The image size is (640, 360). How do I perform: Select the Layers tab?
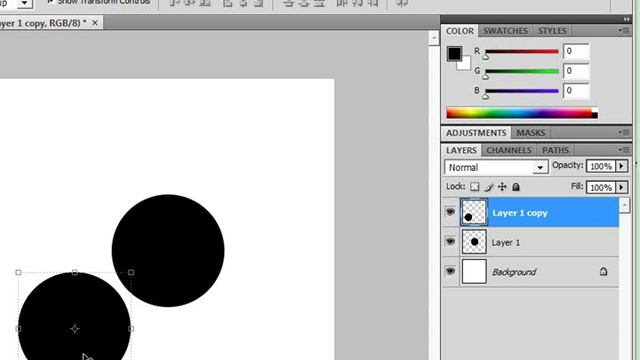point(461,150)
